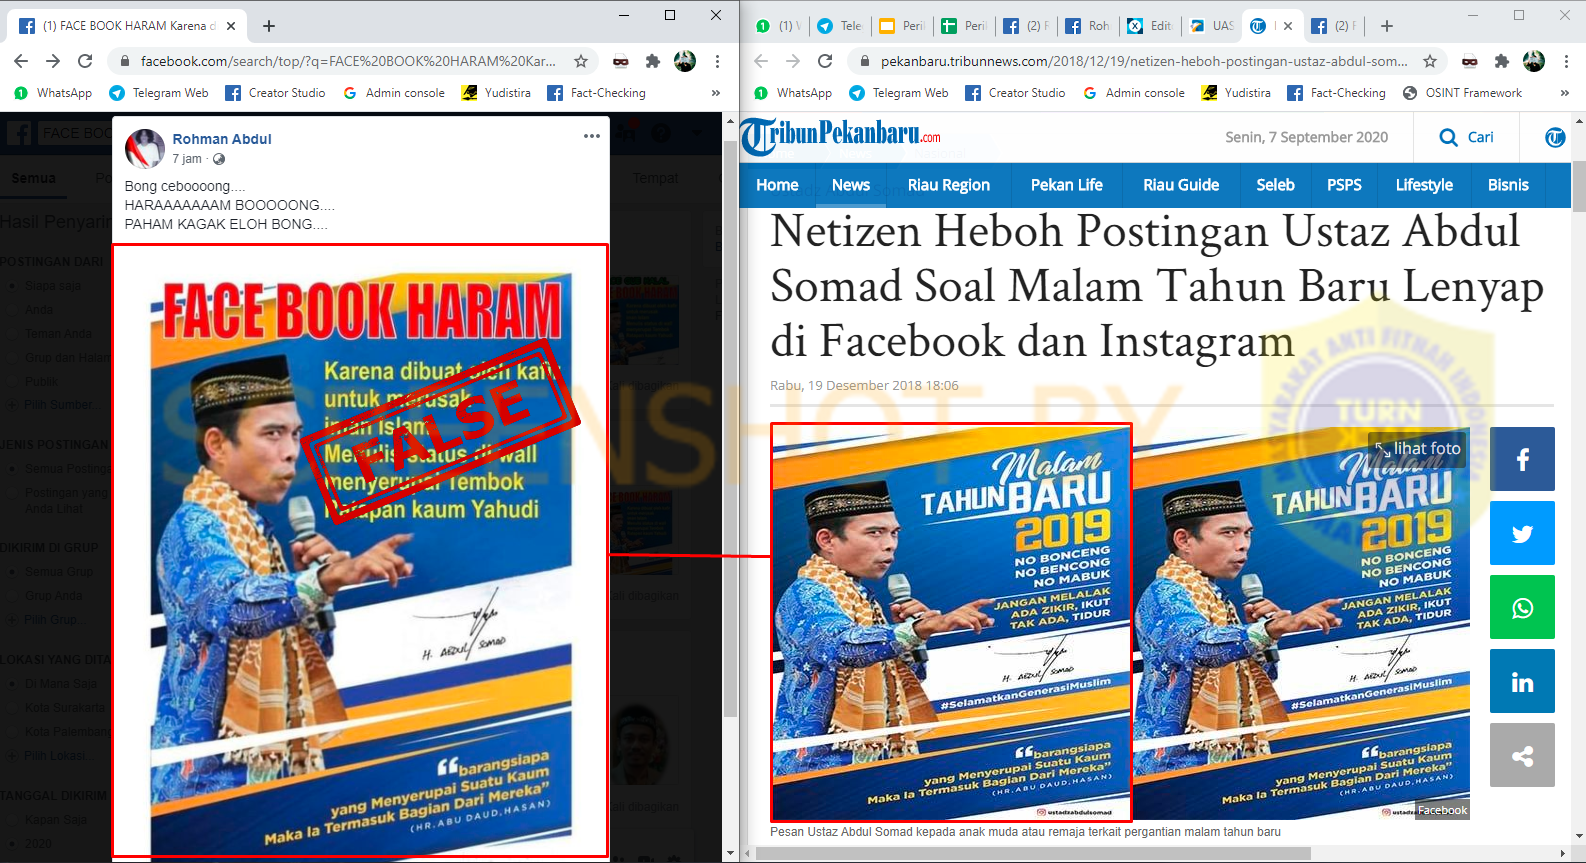This screenshot has height=863, width=1586.
Task: Expand hidden bookmarks chevron in left browser
Action: pyautogui.click(x=715, y=93)
